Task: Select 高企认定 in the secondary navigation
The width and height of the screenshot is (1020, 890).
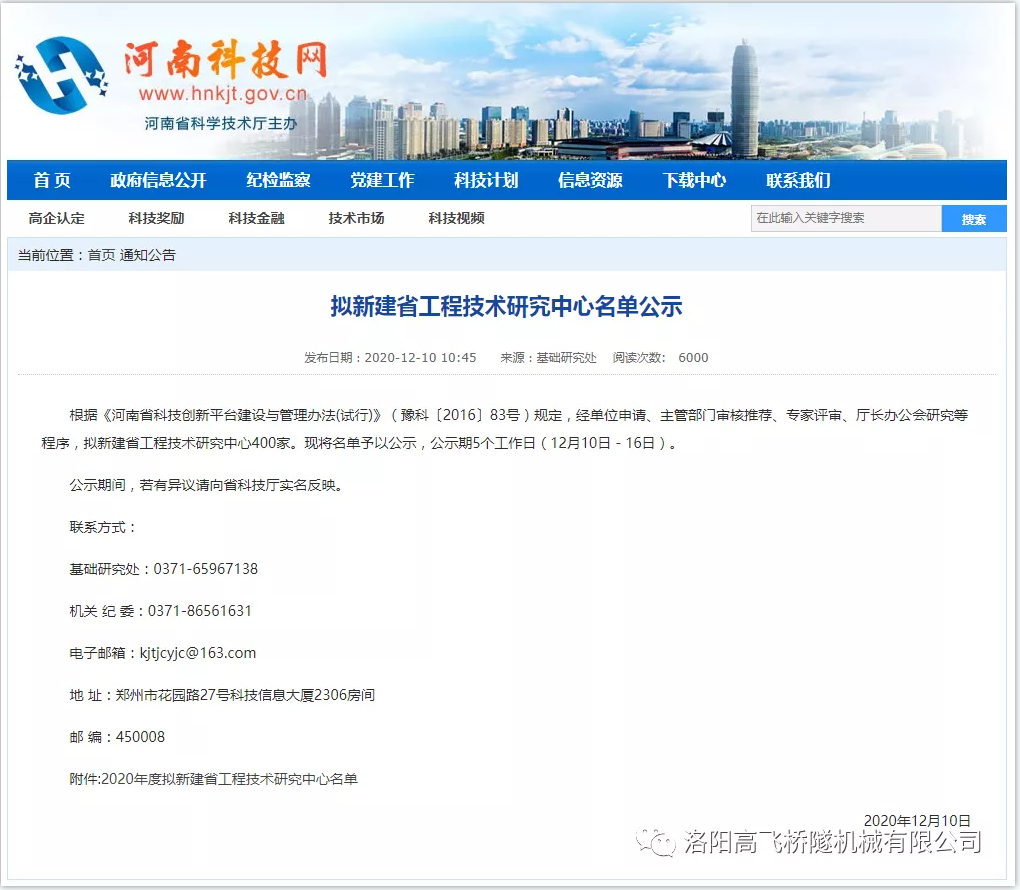Action: [x=55, y=218]
